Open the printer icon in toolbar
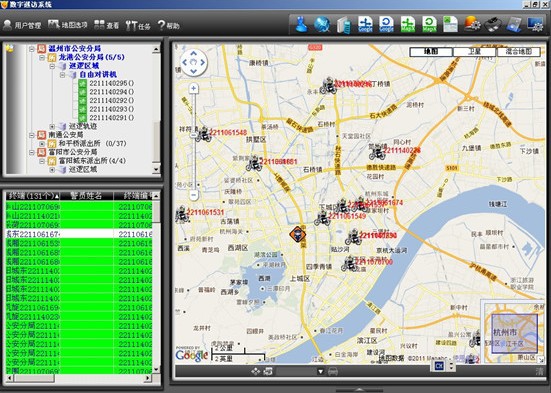 tap(493, 25)
